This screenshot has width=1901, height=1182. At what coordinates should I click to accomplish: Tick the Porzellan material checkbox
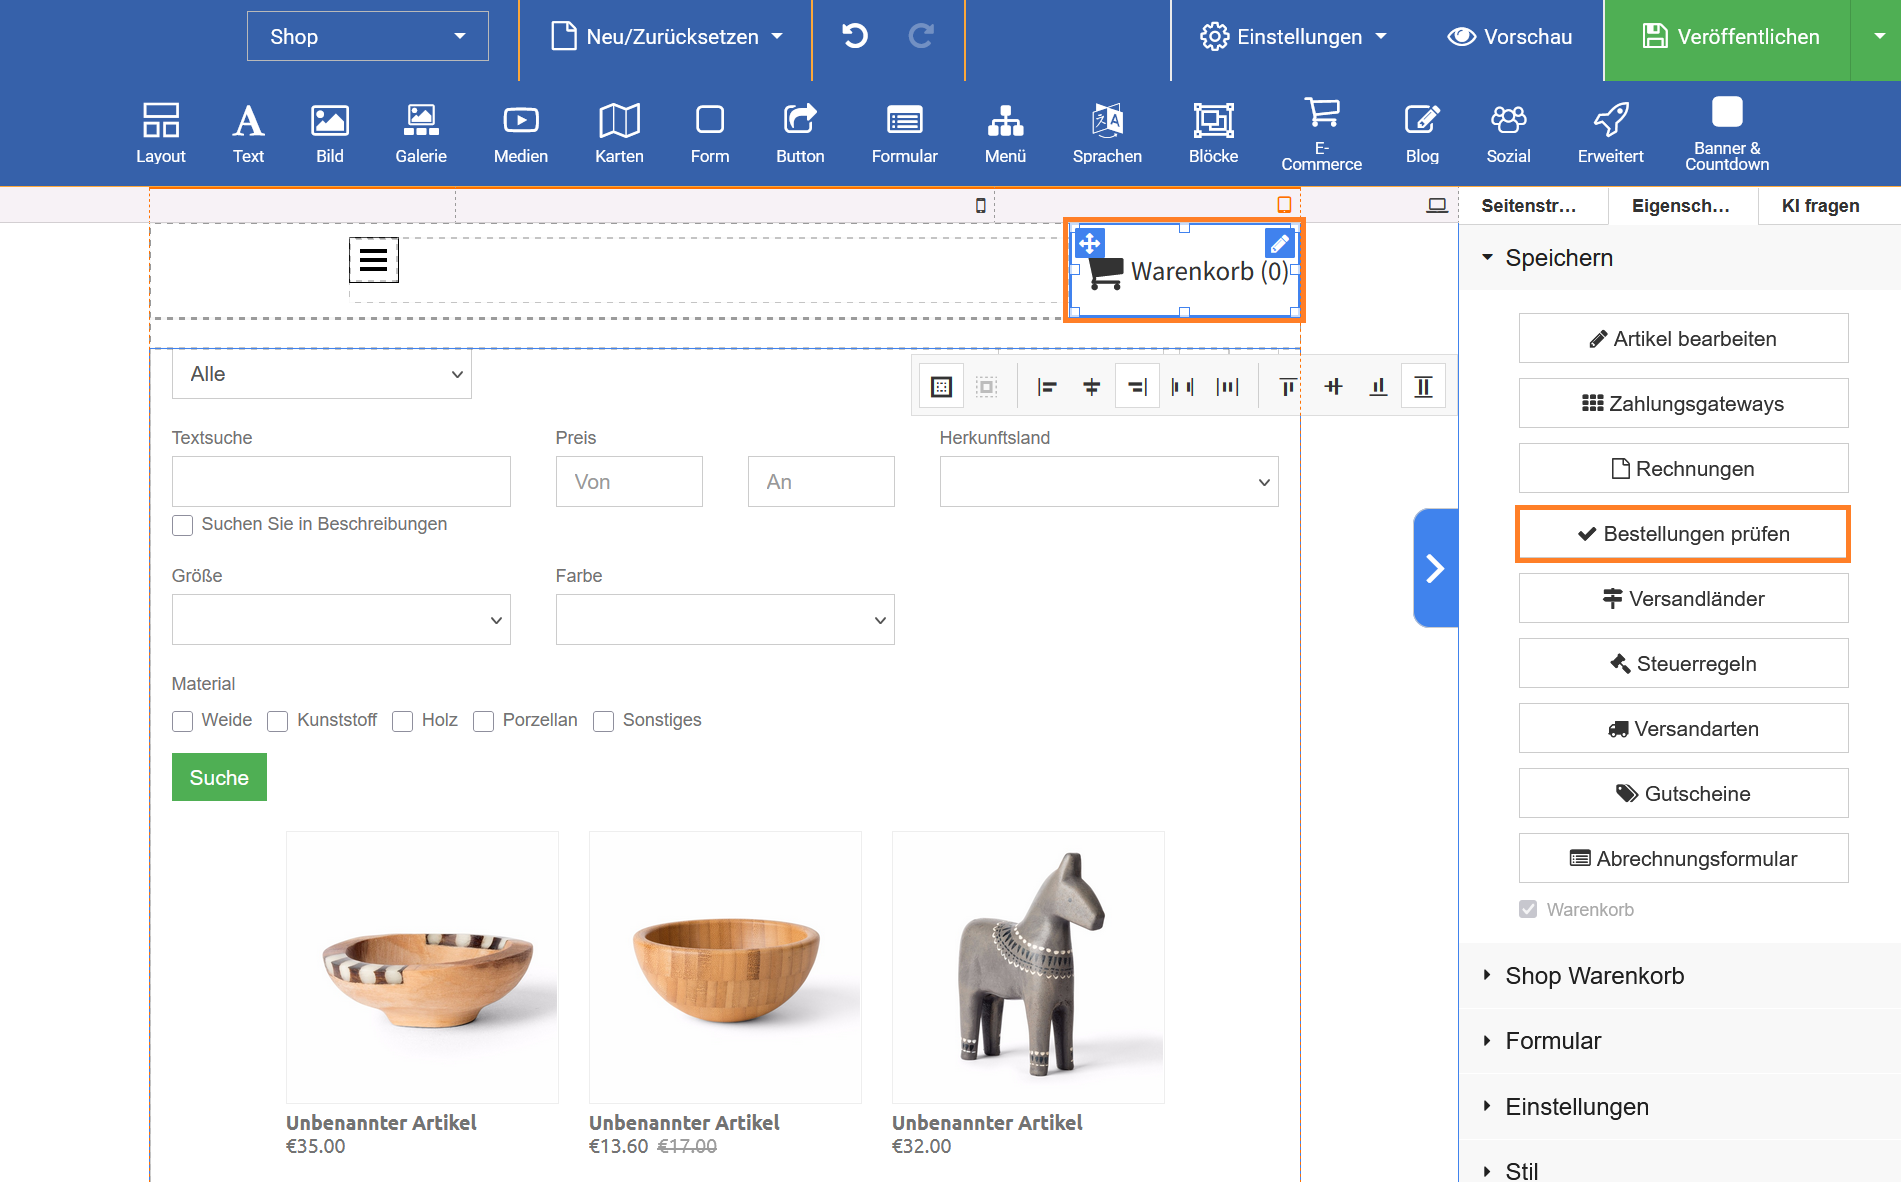[484, 721]
